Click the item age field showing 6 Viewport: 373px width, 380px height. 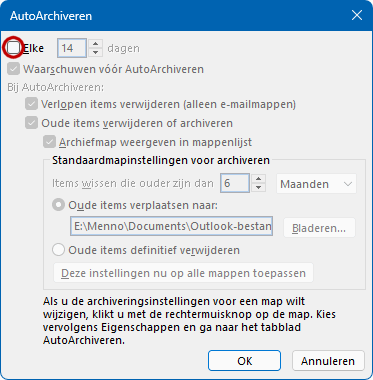[x=235, y=183]
